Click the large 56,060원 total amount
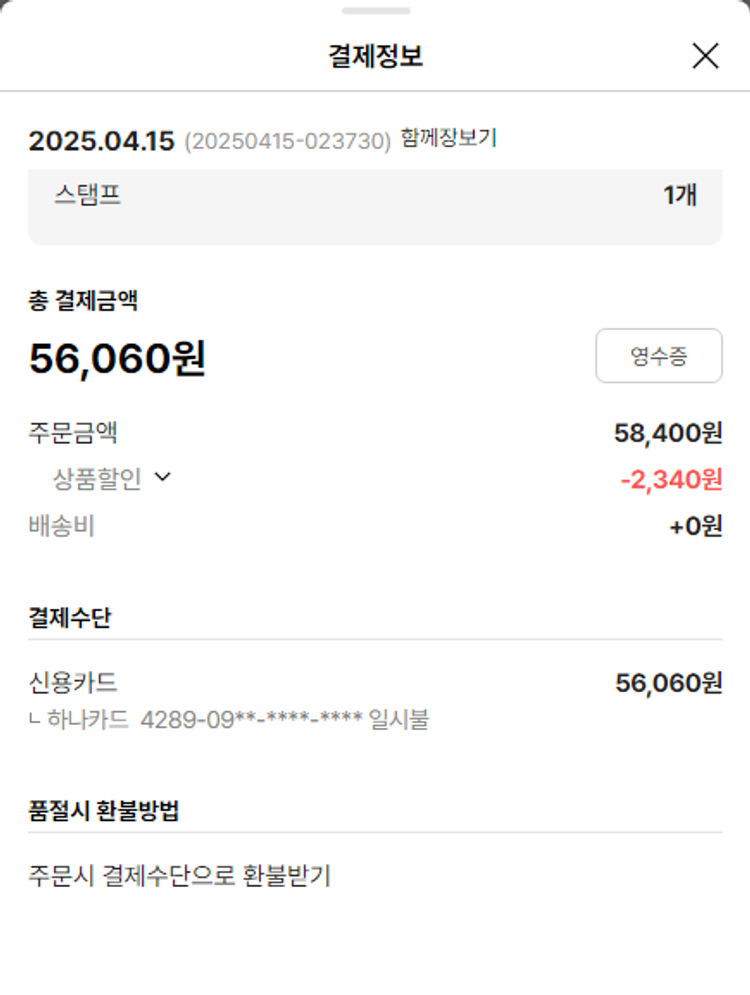The image size is (750, 995). (x=117, y=358)
